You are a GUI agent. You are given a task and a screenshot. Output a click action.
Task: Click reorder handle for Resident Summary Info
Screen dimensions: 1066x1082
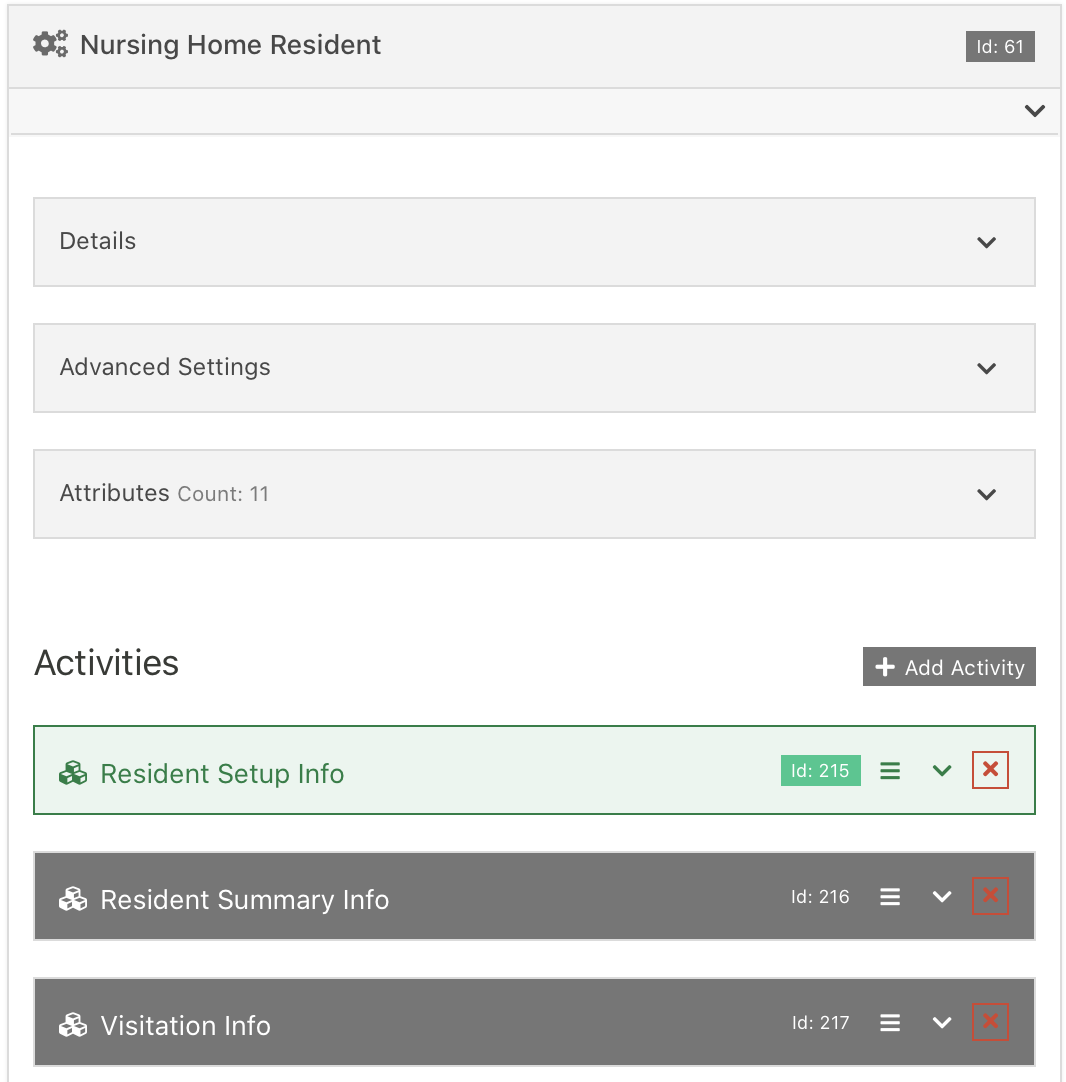[890, 896]
